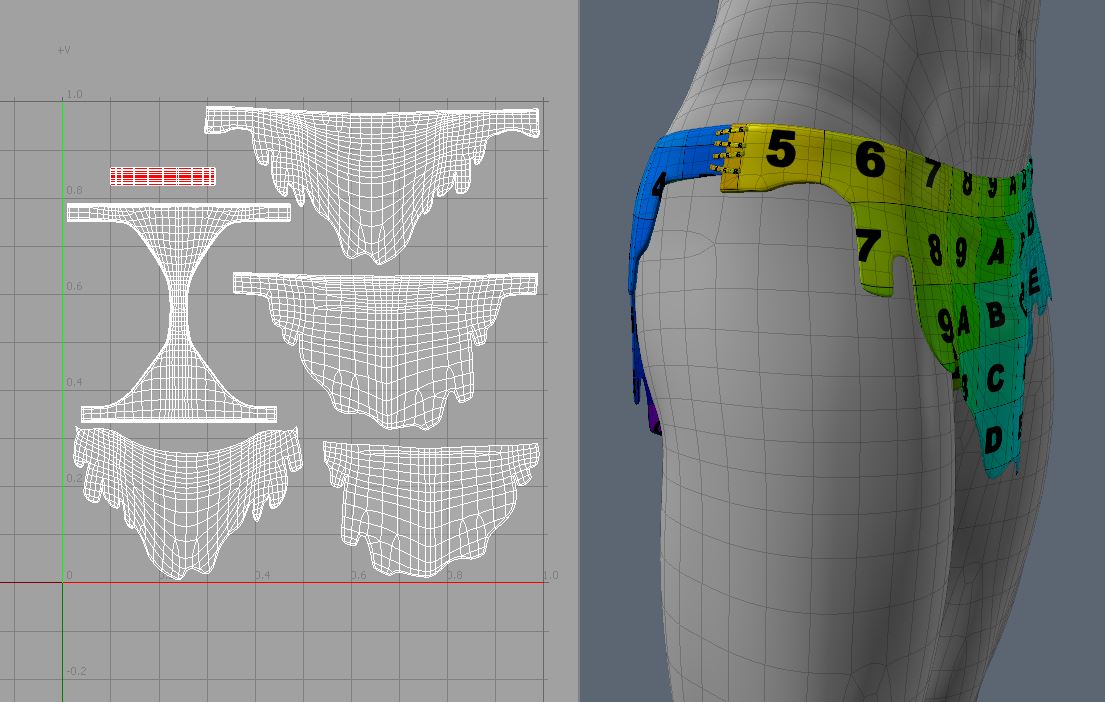Click the large D tile at cloth bottom
Image resolution: width=1105 pixels, height=702 pixels.
tap(993, 438)
